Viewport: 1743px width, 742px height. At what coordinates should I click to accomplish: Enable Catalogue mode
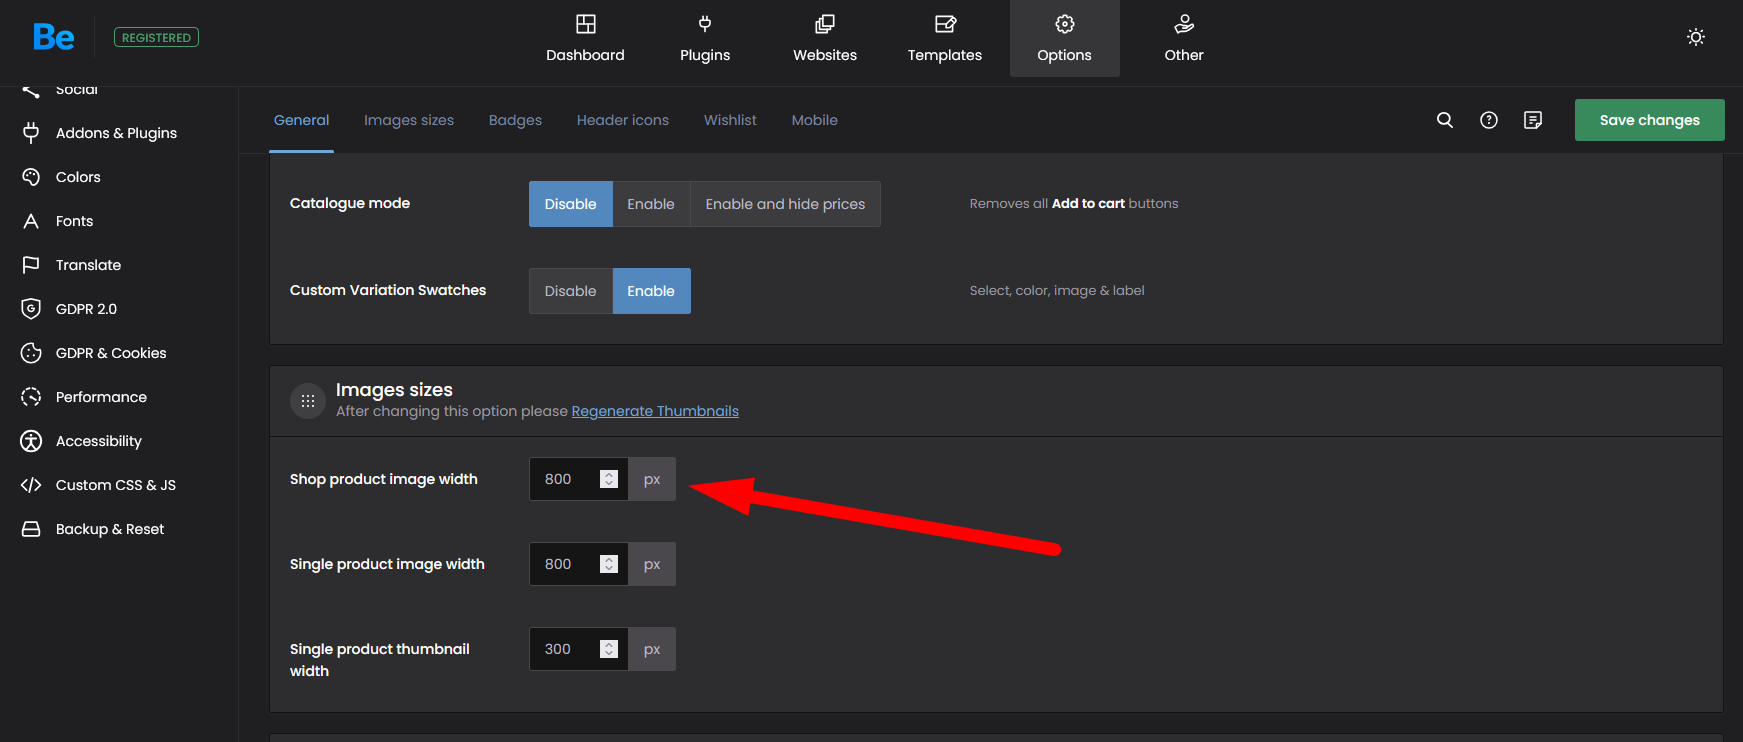(x=650, y=204)
